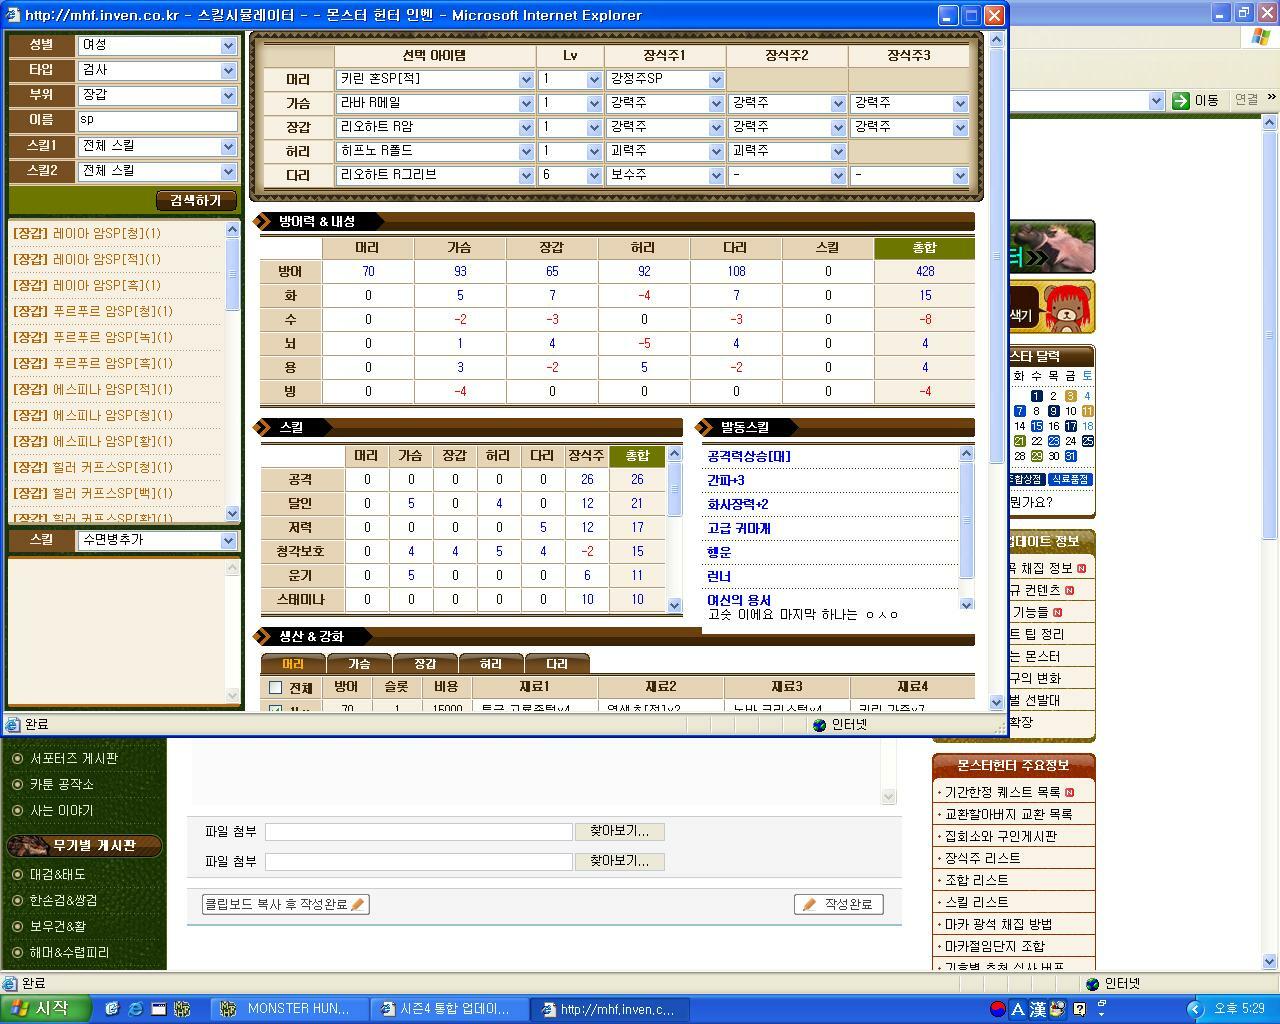Click the 이름 name input field
The width and height of the screenshot is (1280, 1024).
pos(157,120)
